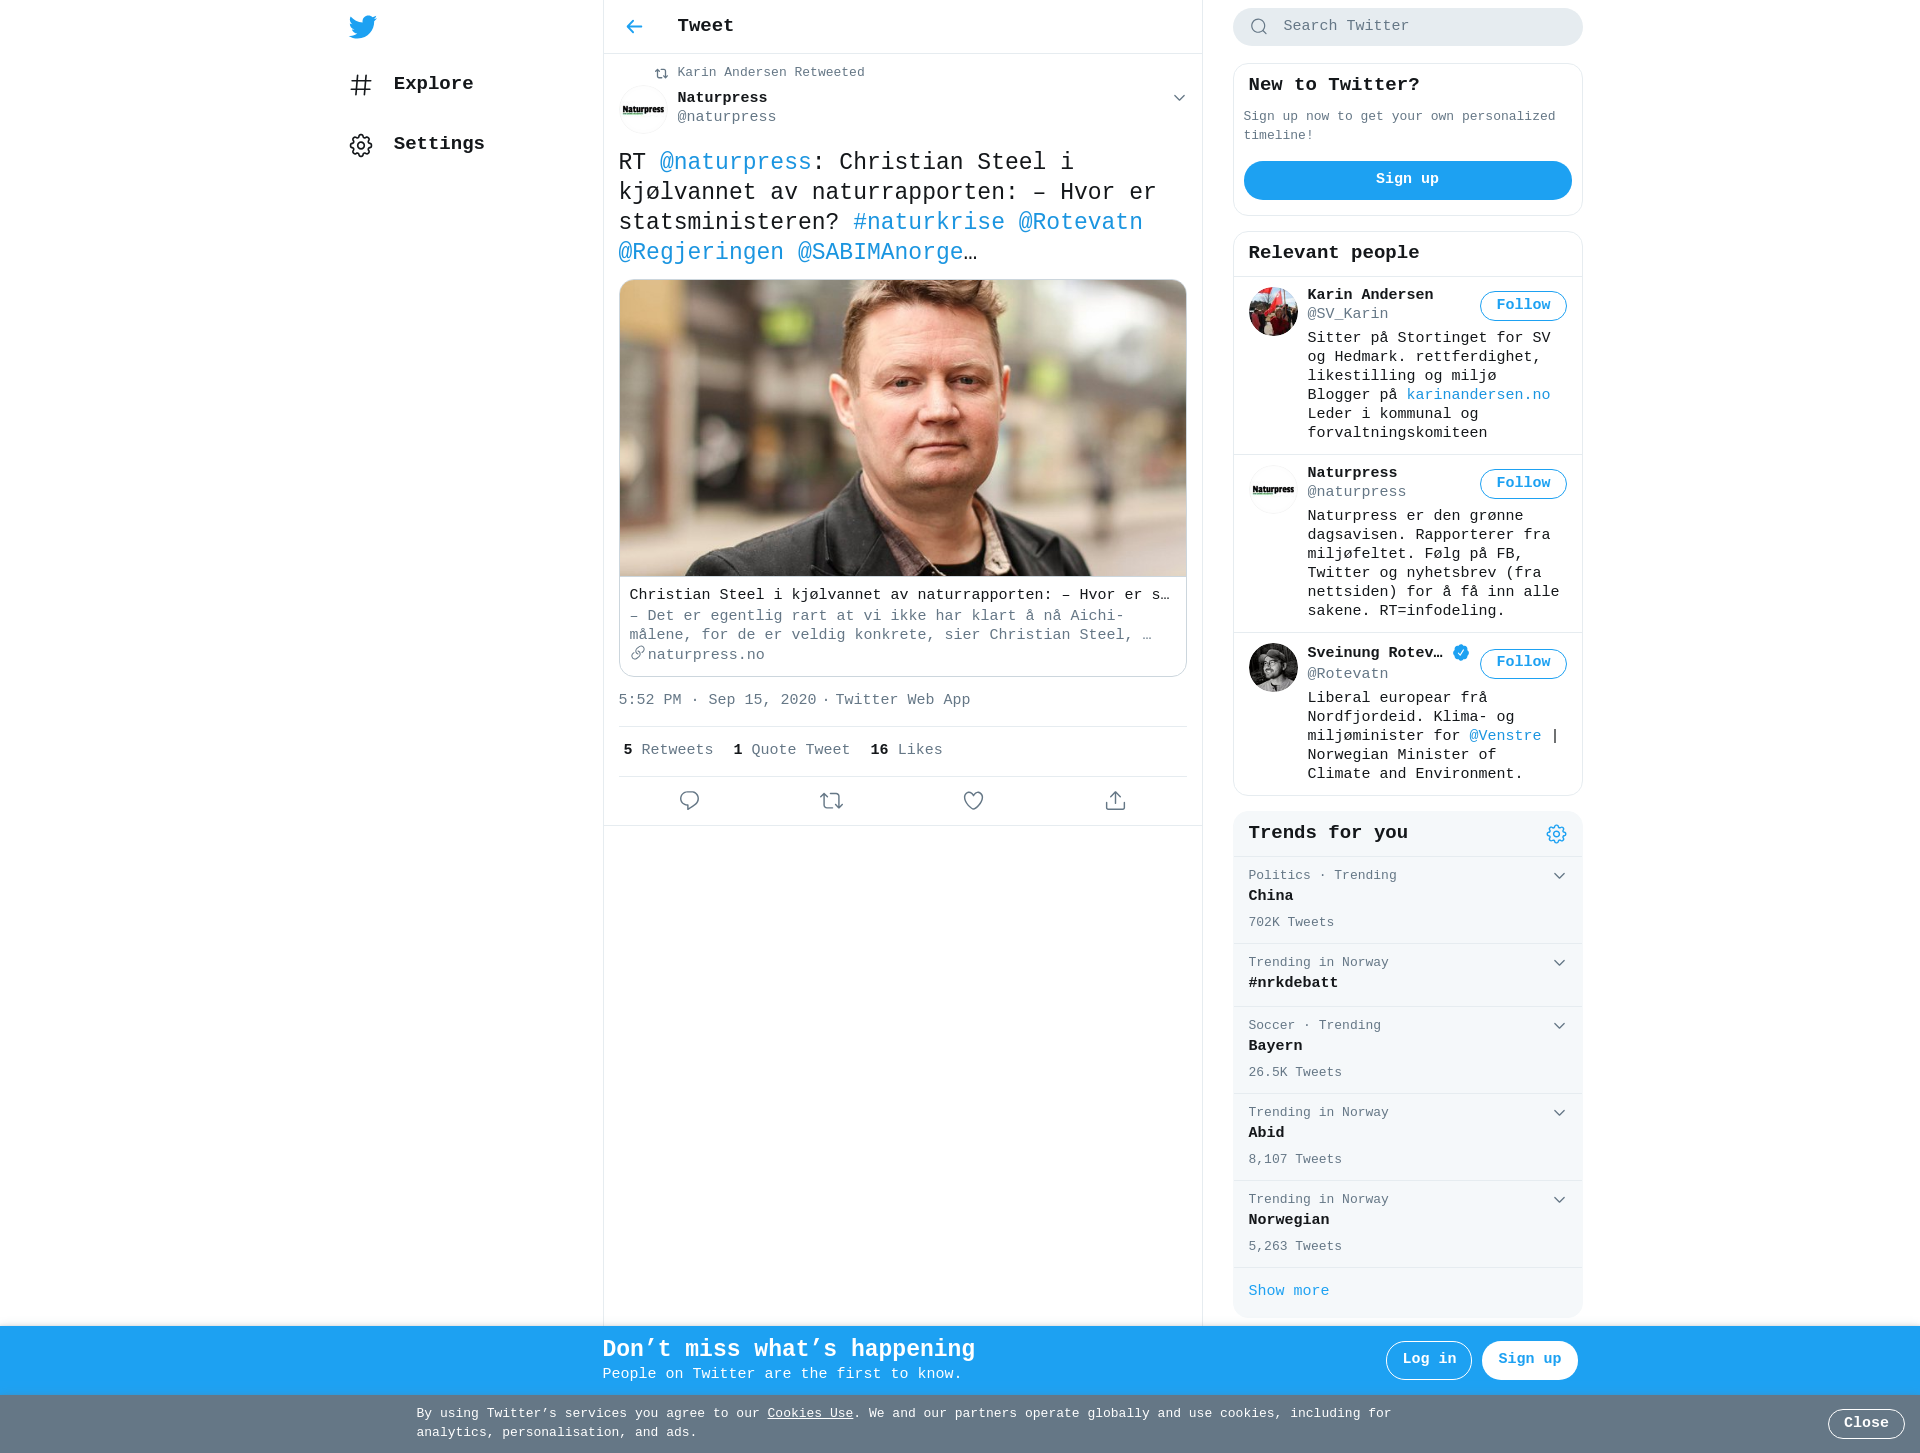
Task: Follow Sveinung Rotevatn
Action: click(x=1523, y=663)
